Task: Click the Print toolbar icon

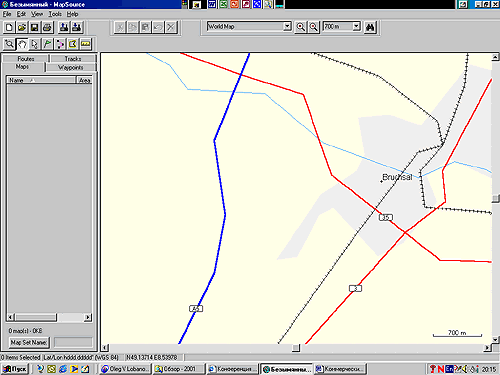Action: click(47, 27)
